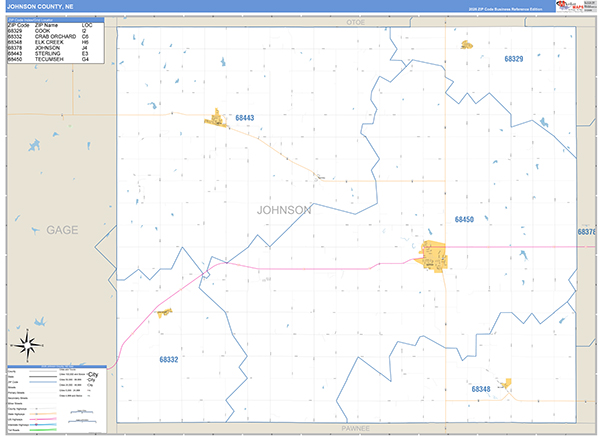Click the 'JOHNSON COUNTY, NE' title
Screen dimensions: 600x436
(x=40, y=7)
